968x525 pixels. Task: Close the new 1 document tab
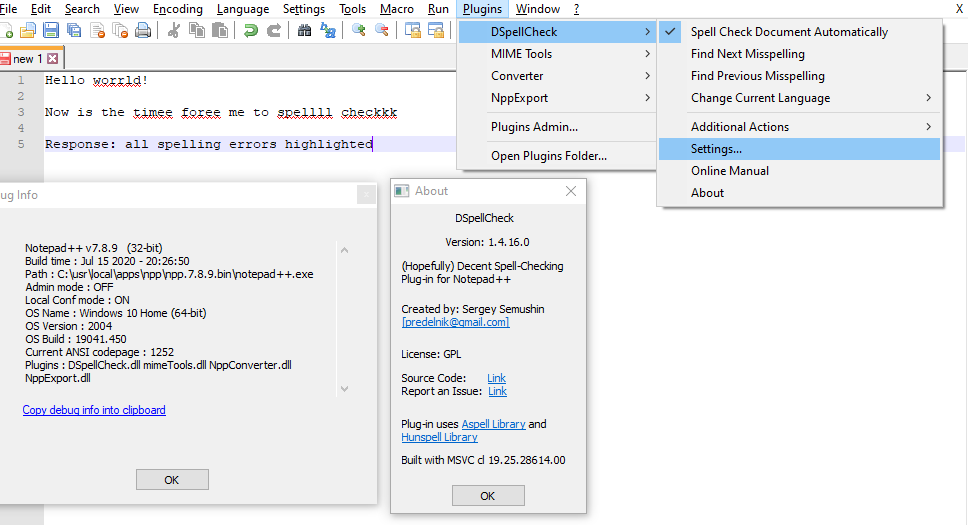(x=52, y=59)
